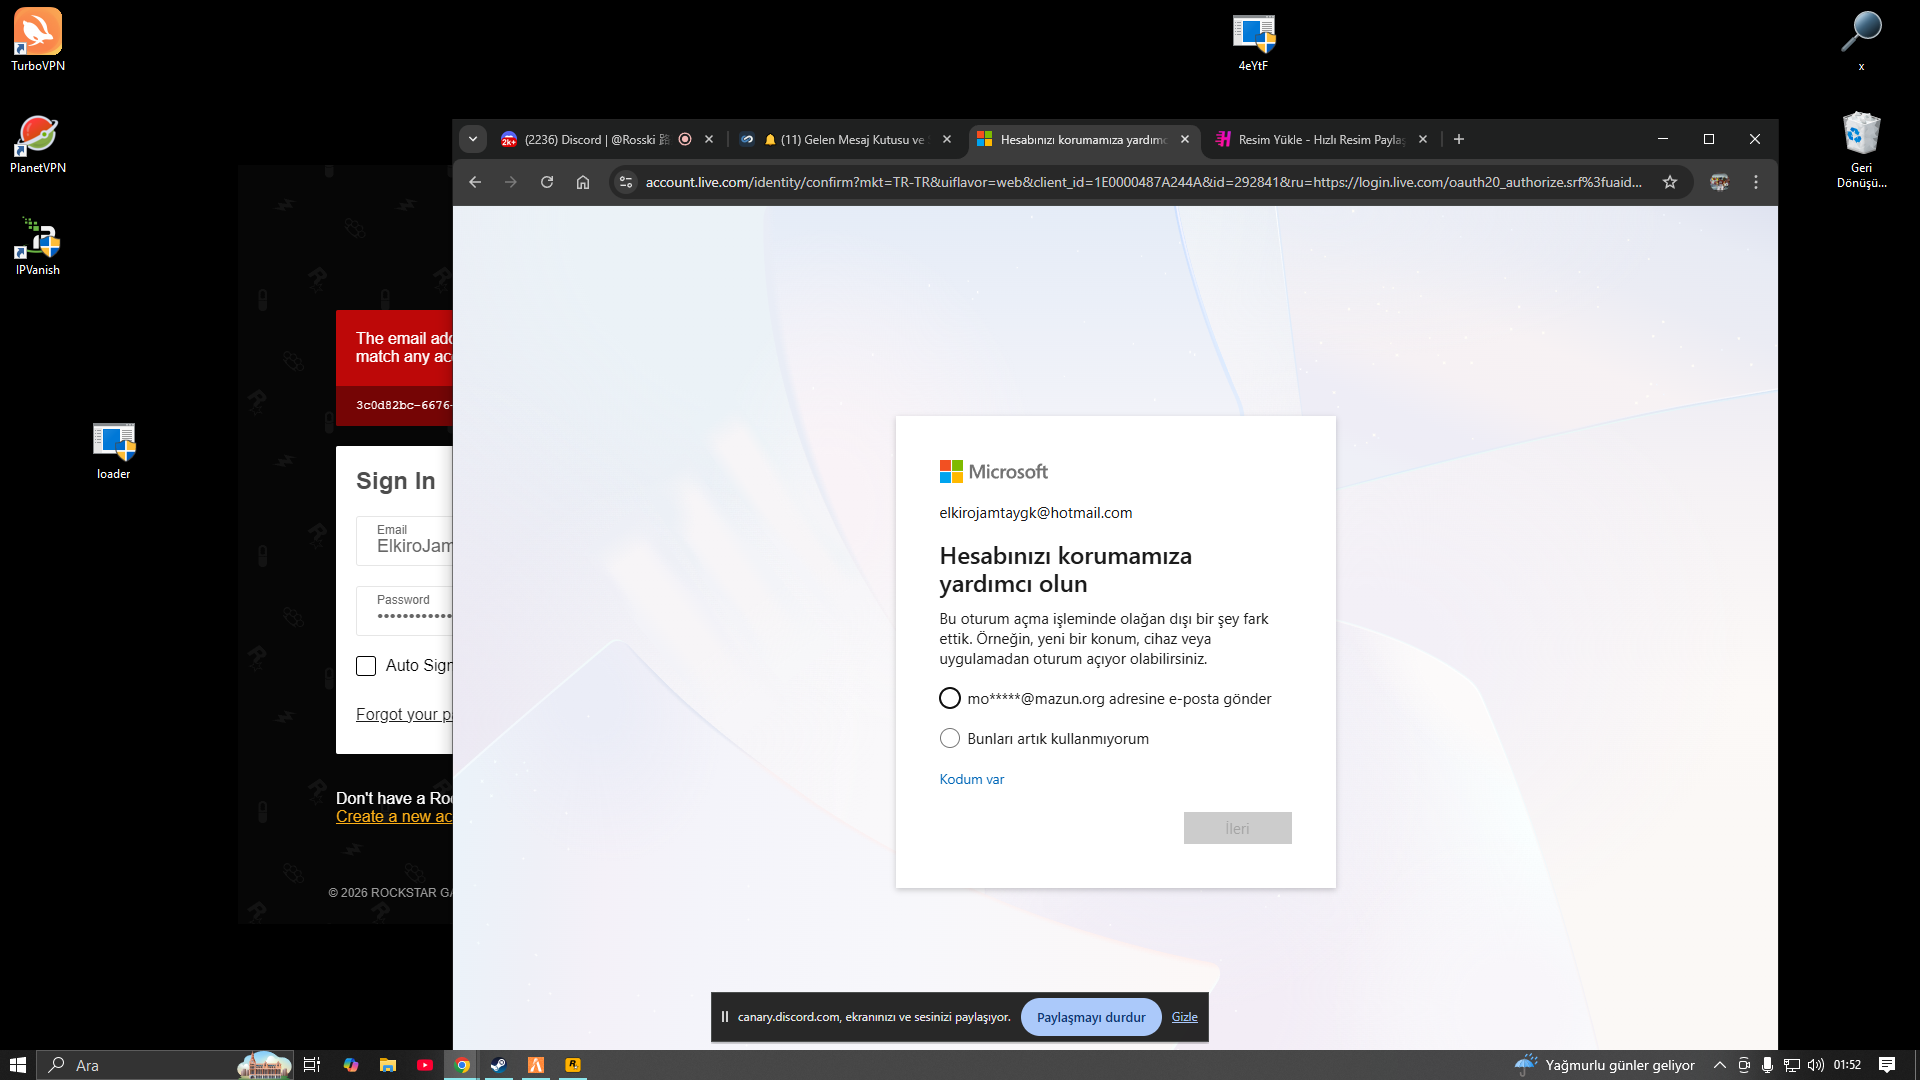Click the Create a new account link
Viewport: 1920px width, 1080px height.
click(394, 816)
